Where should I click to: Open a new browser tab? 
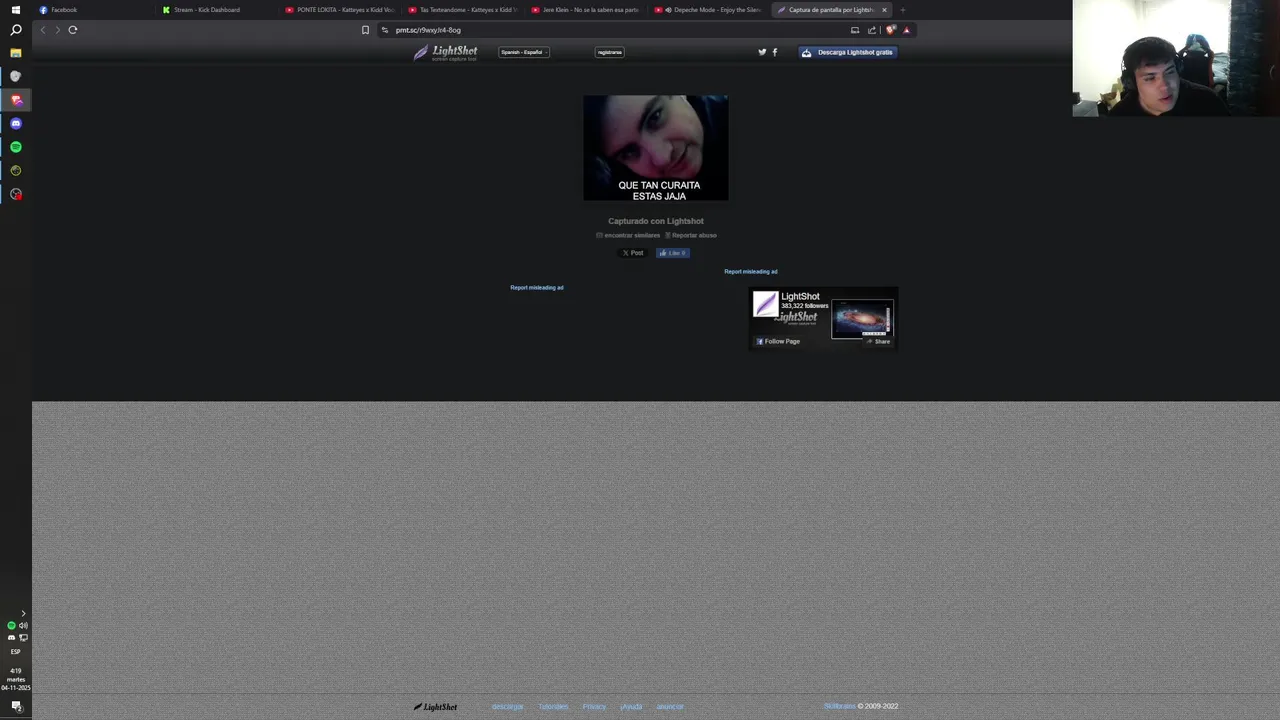tap(902, 10)
